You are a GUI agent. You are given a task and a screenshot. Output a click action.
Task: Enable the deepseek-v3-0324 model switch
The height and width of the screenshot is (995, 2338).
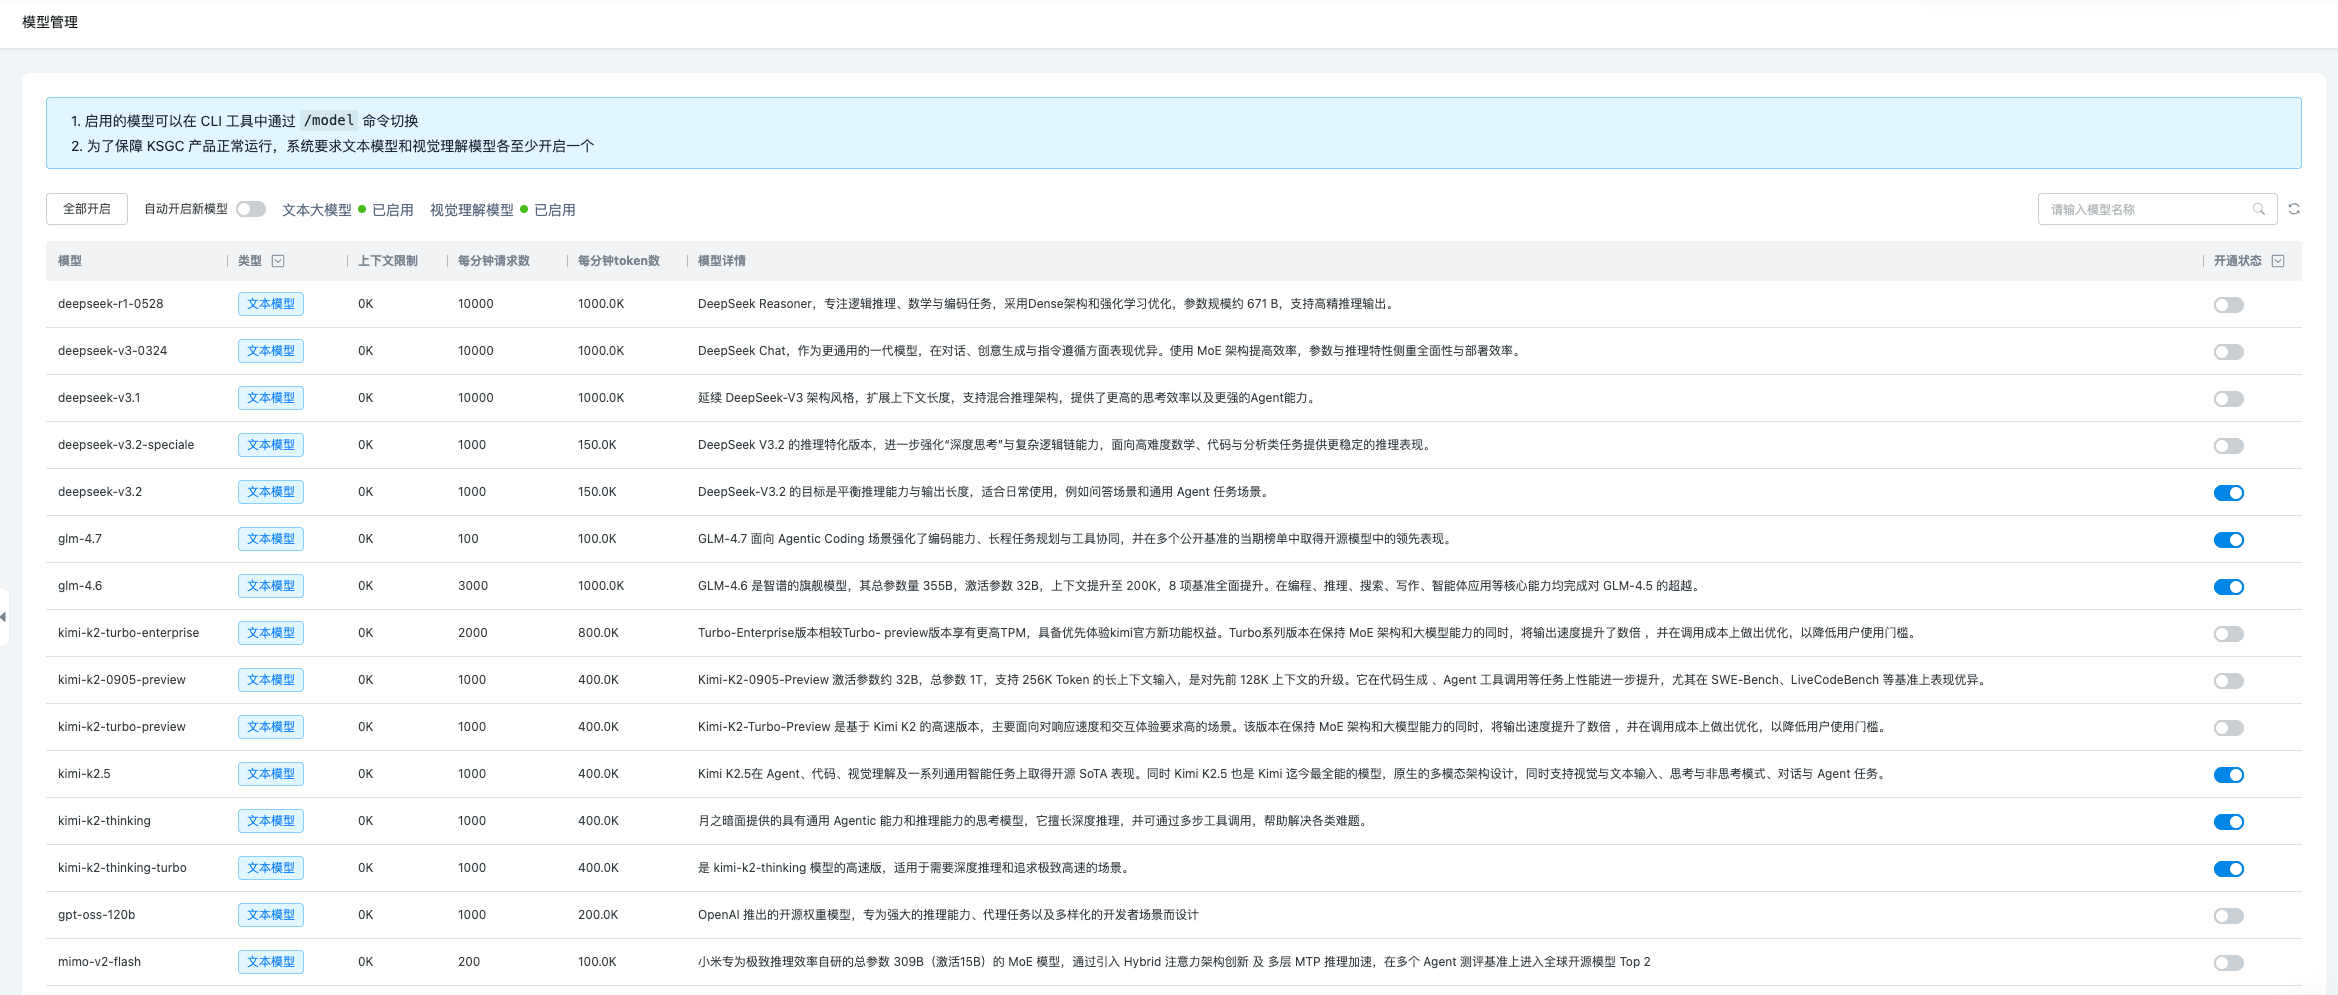point(2229,352)
